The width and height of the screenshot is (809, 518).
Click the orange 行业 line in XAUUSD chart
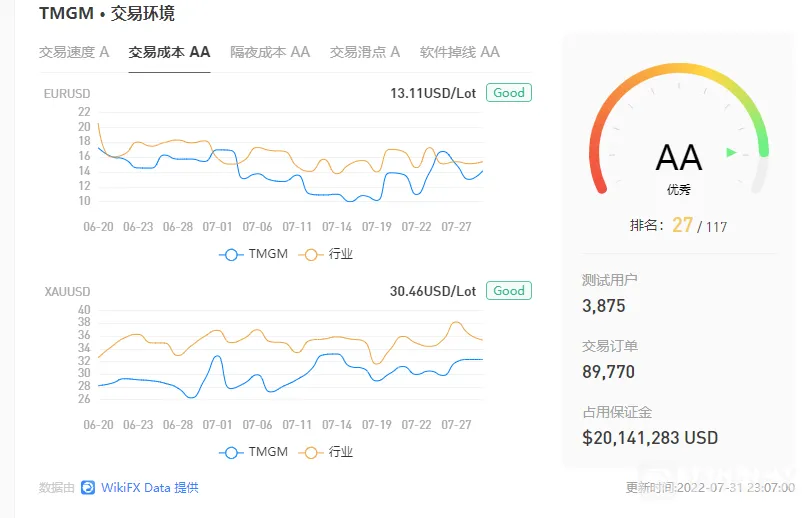(x=289, y=338)
